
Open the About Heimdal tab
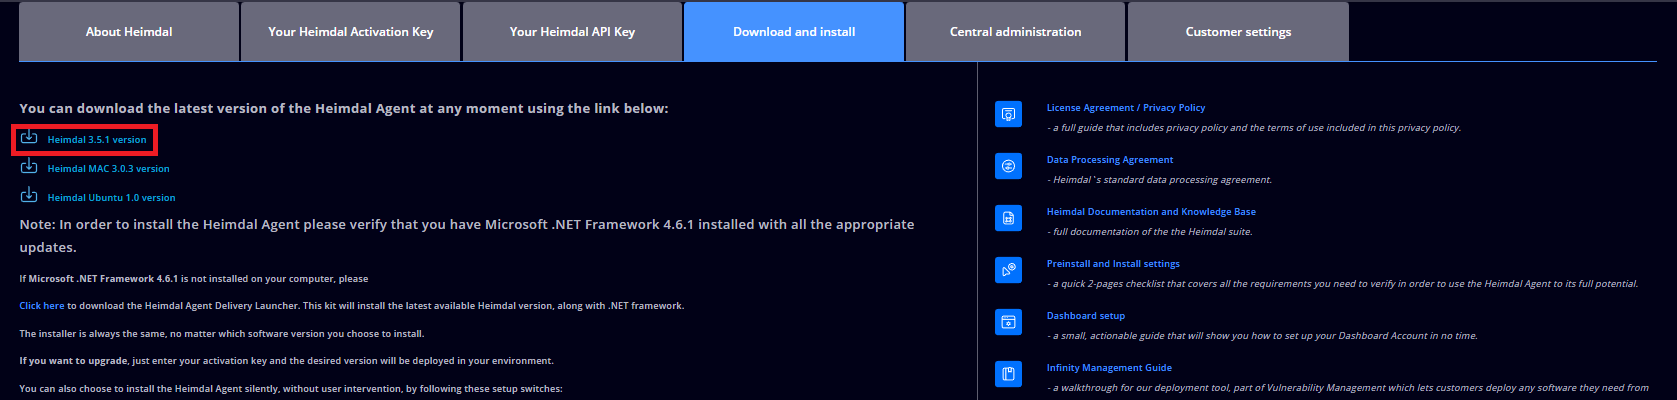pos(129,32)
